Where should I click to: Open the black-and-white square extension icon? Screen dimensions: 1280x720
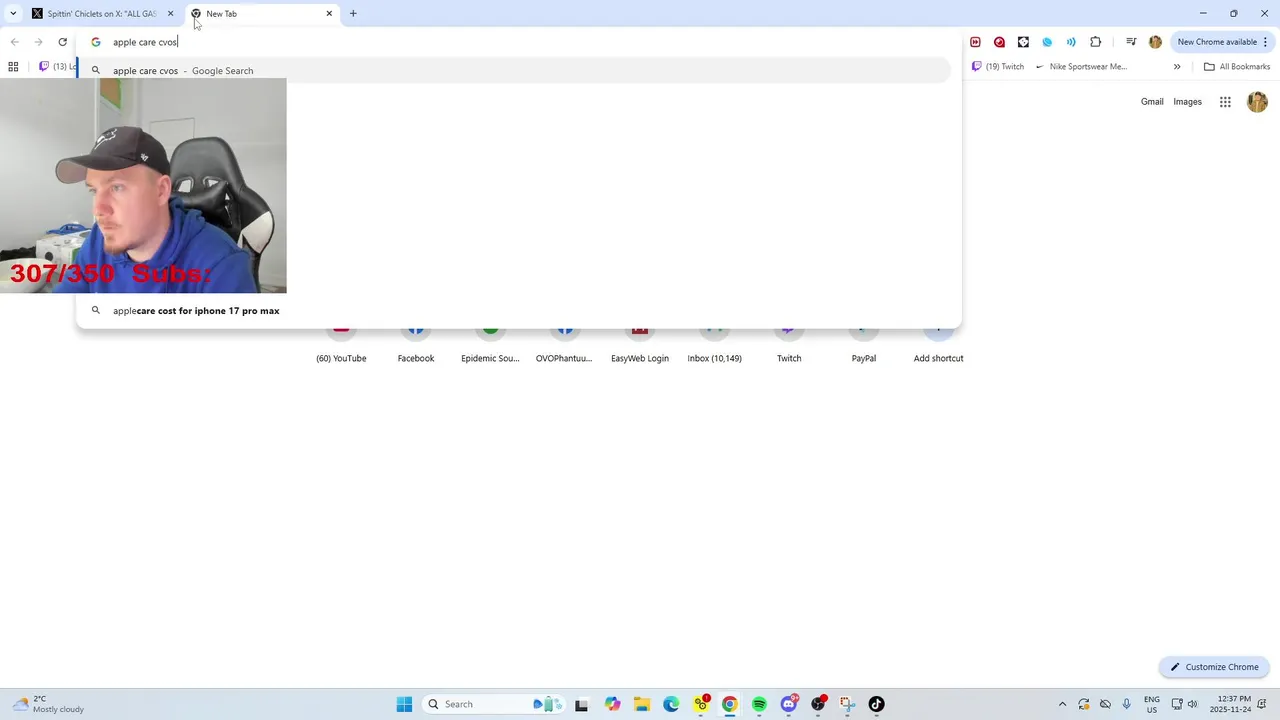[1023, 42]
